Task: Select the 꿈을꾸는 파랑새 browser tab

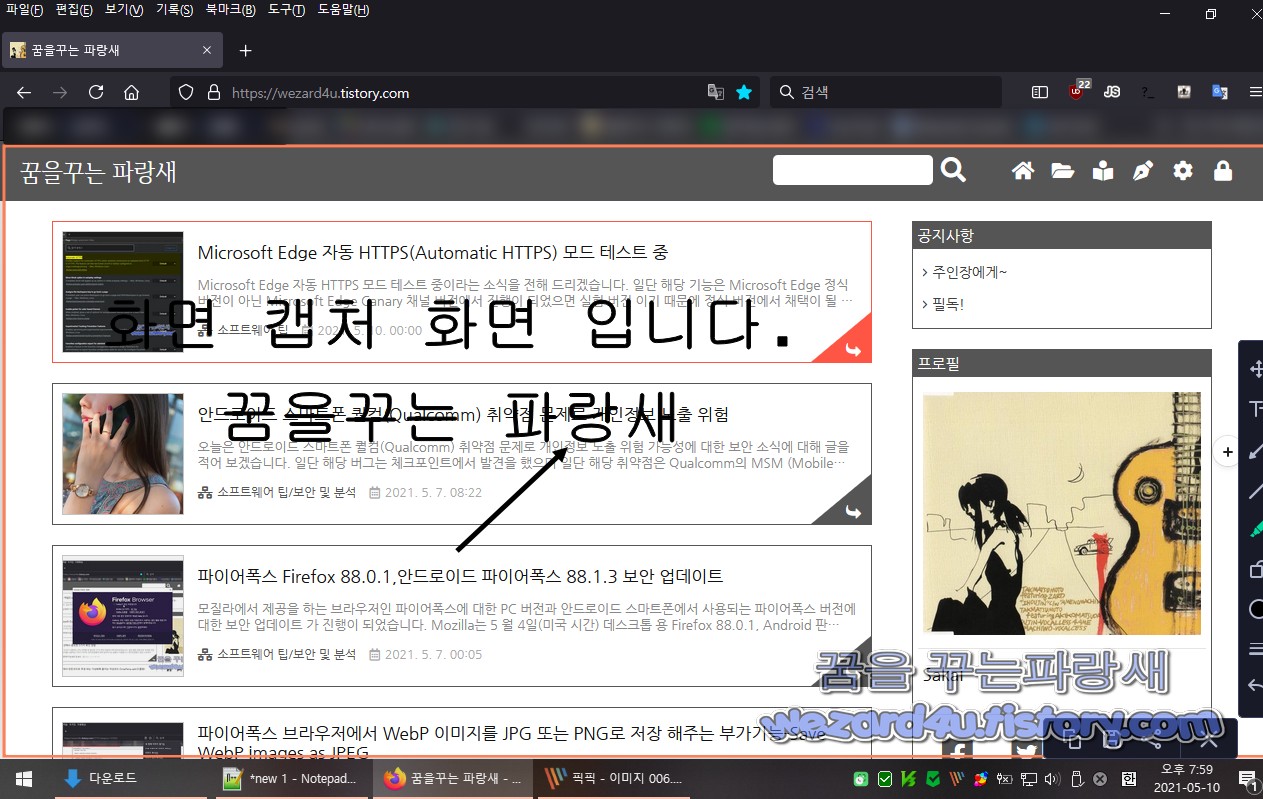Action: pyautogui.click(x=112, y=50)
